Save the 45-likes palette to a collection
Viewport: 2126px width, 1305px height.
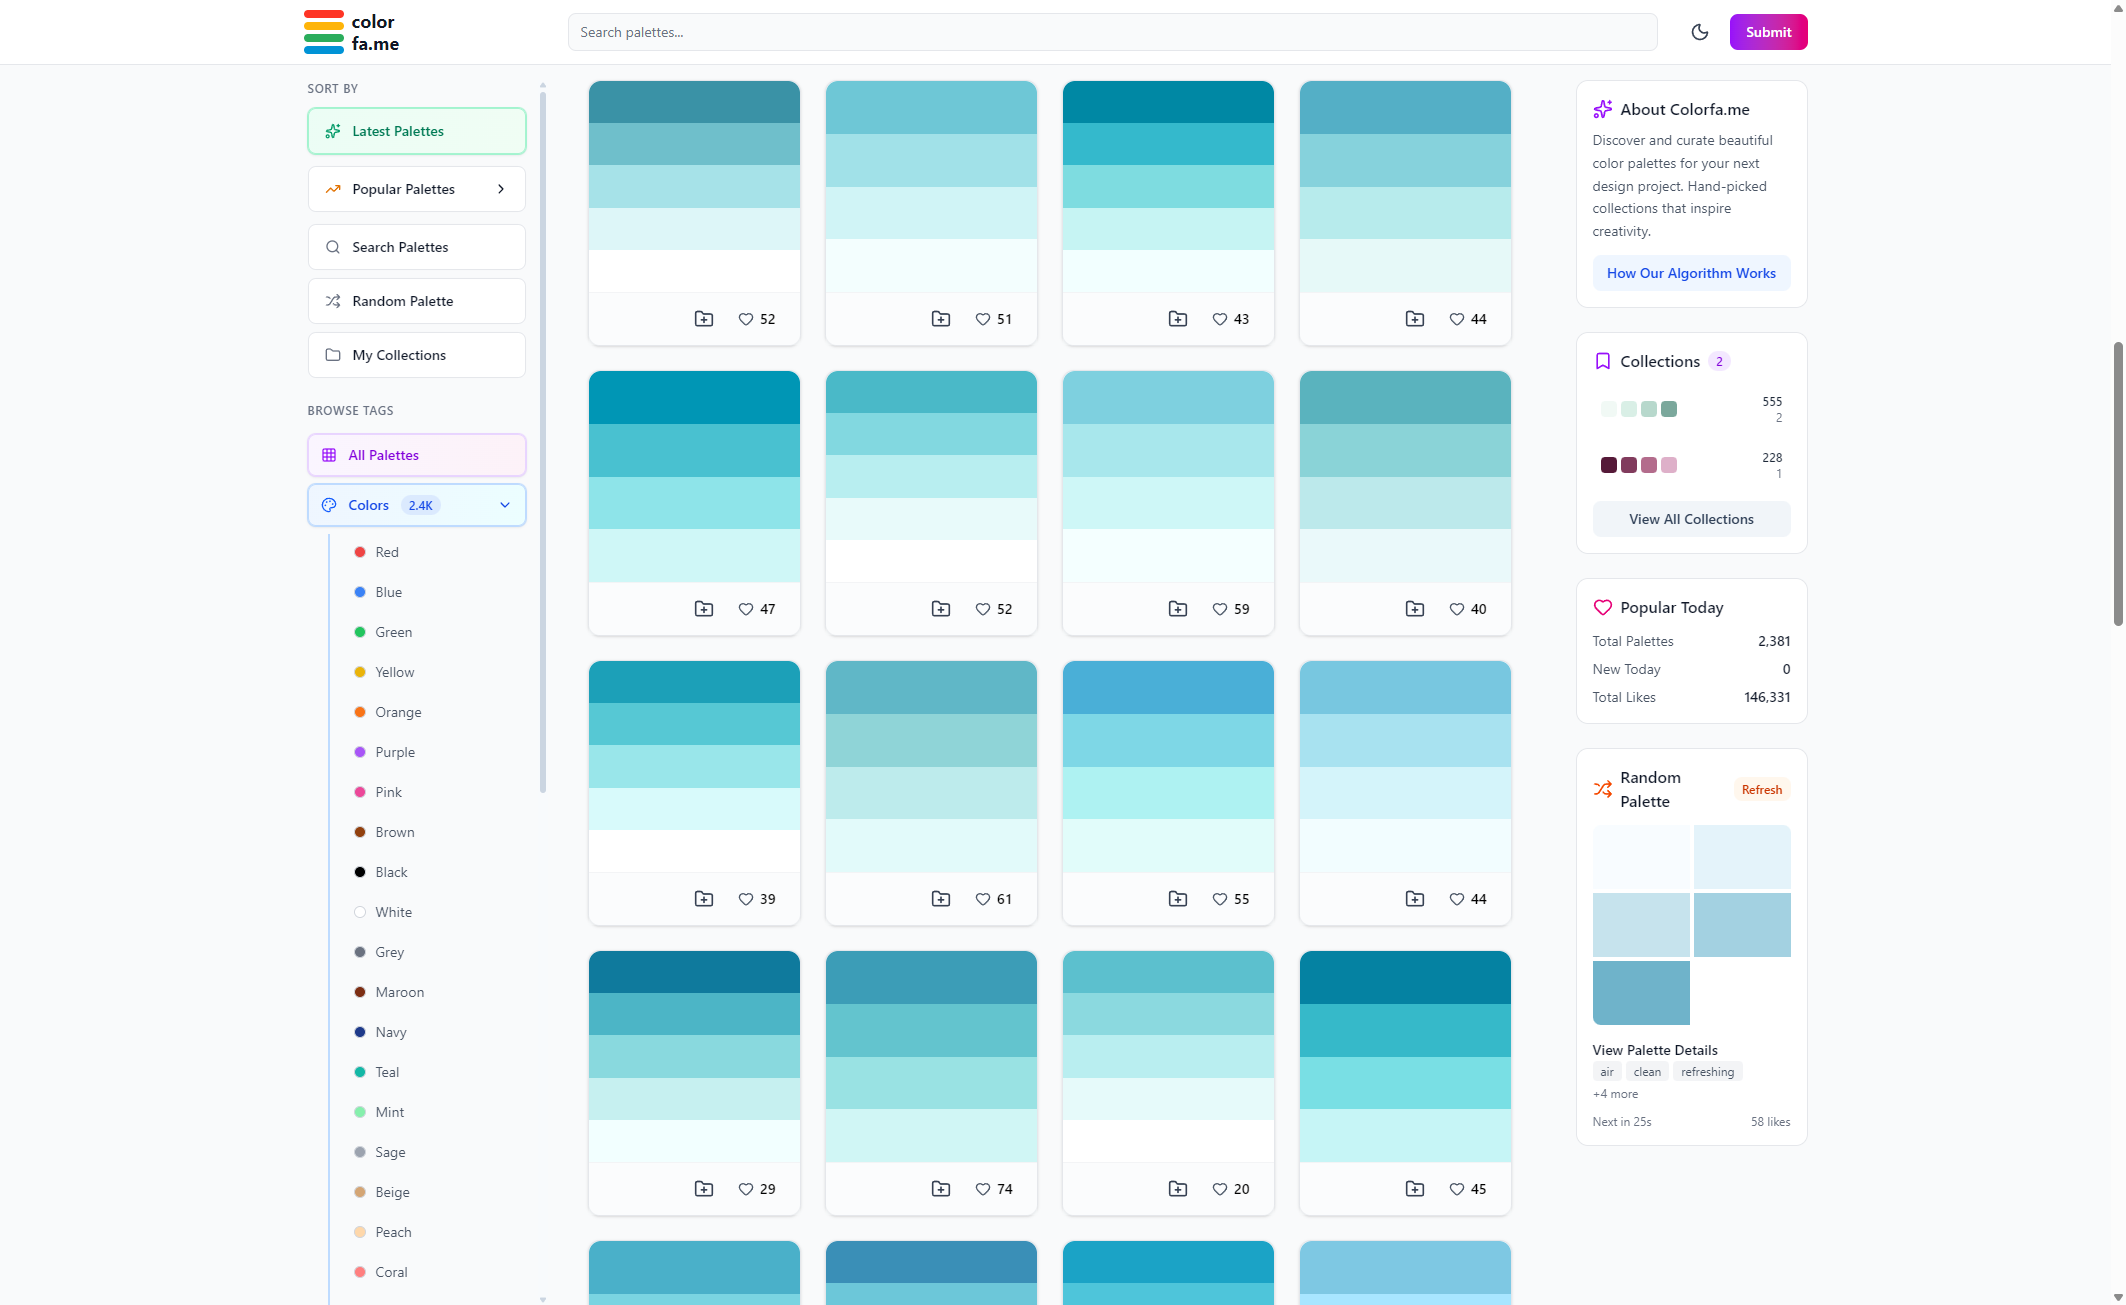coord(1415,1189)
